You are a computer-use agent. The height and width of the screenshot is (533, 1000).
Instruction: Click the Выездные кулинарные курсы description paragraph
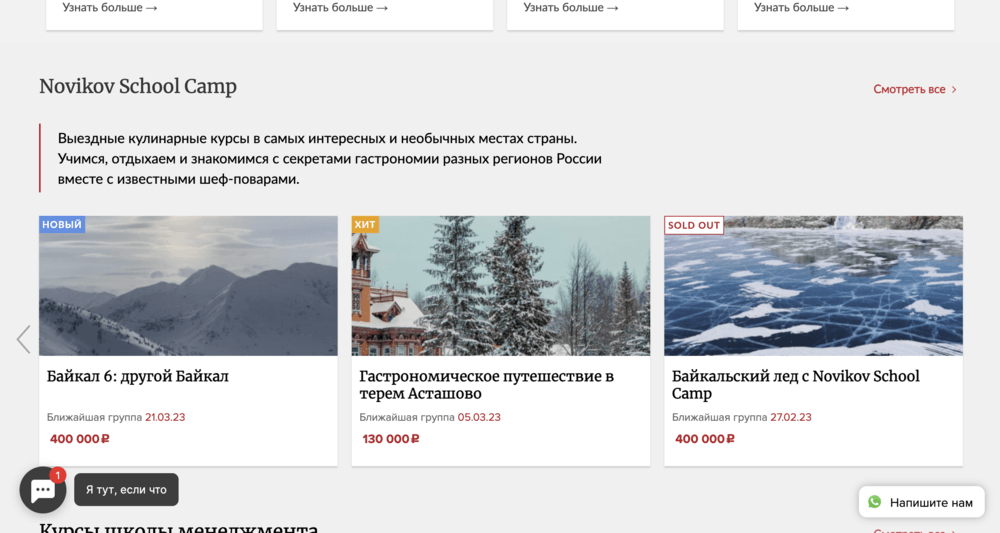330,159
